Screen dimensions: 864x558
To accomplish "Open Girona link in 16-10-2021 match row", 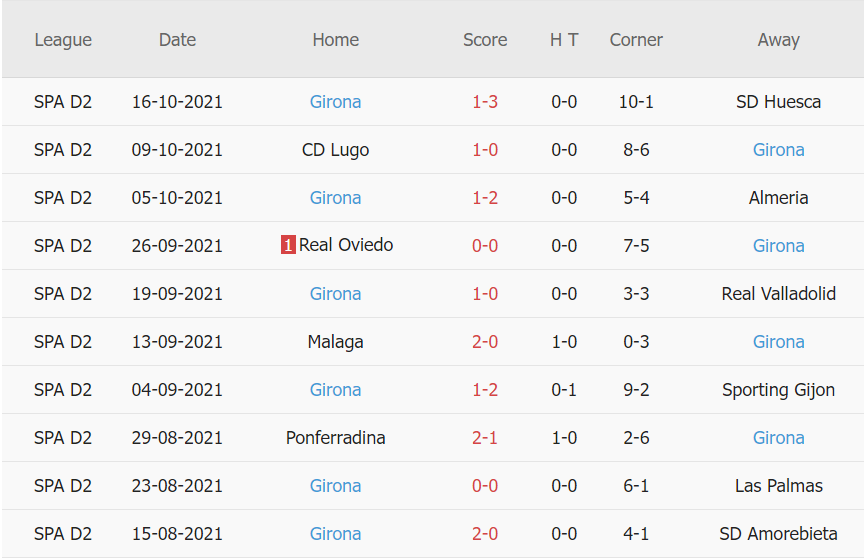I will point(335,102).
